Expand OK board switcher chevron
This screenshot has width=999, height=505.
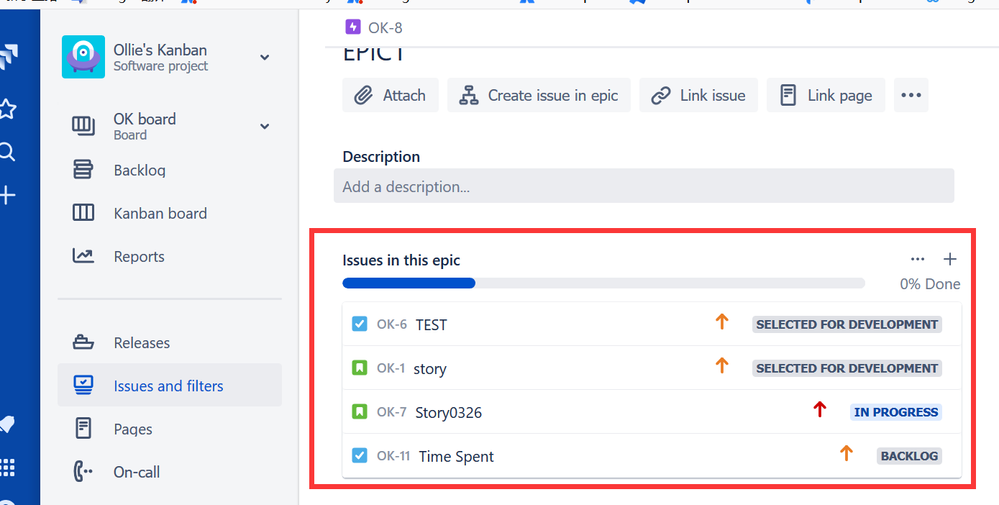[264, 126]
